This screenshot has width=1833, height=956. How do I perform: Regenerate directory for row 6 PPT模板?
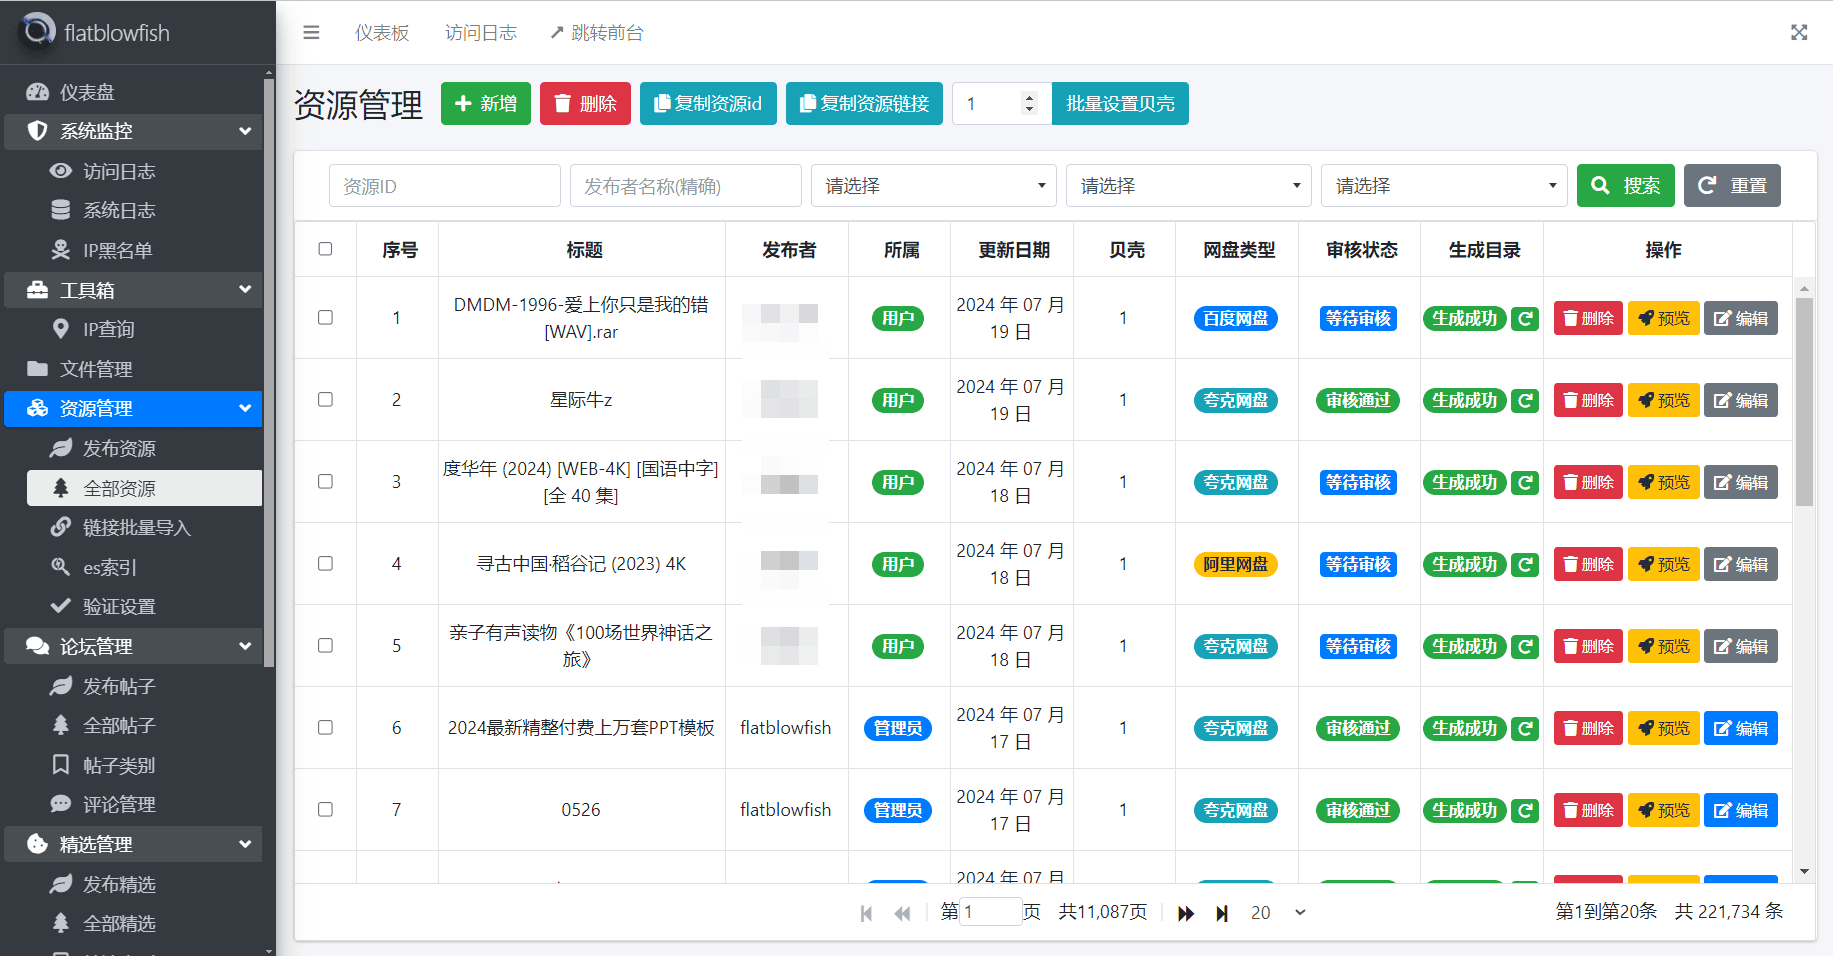[1525, 729]
